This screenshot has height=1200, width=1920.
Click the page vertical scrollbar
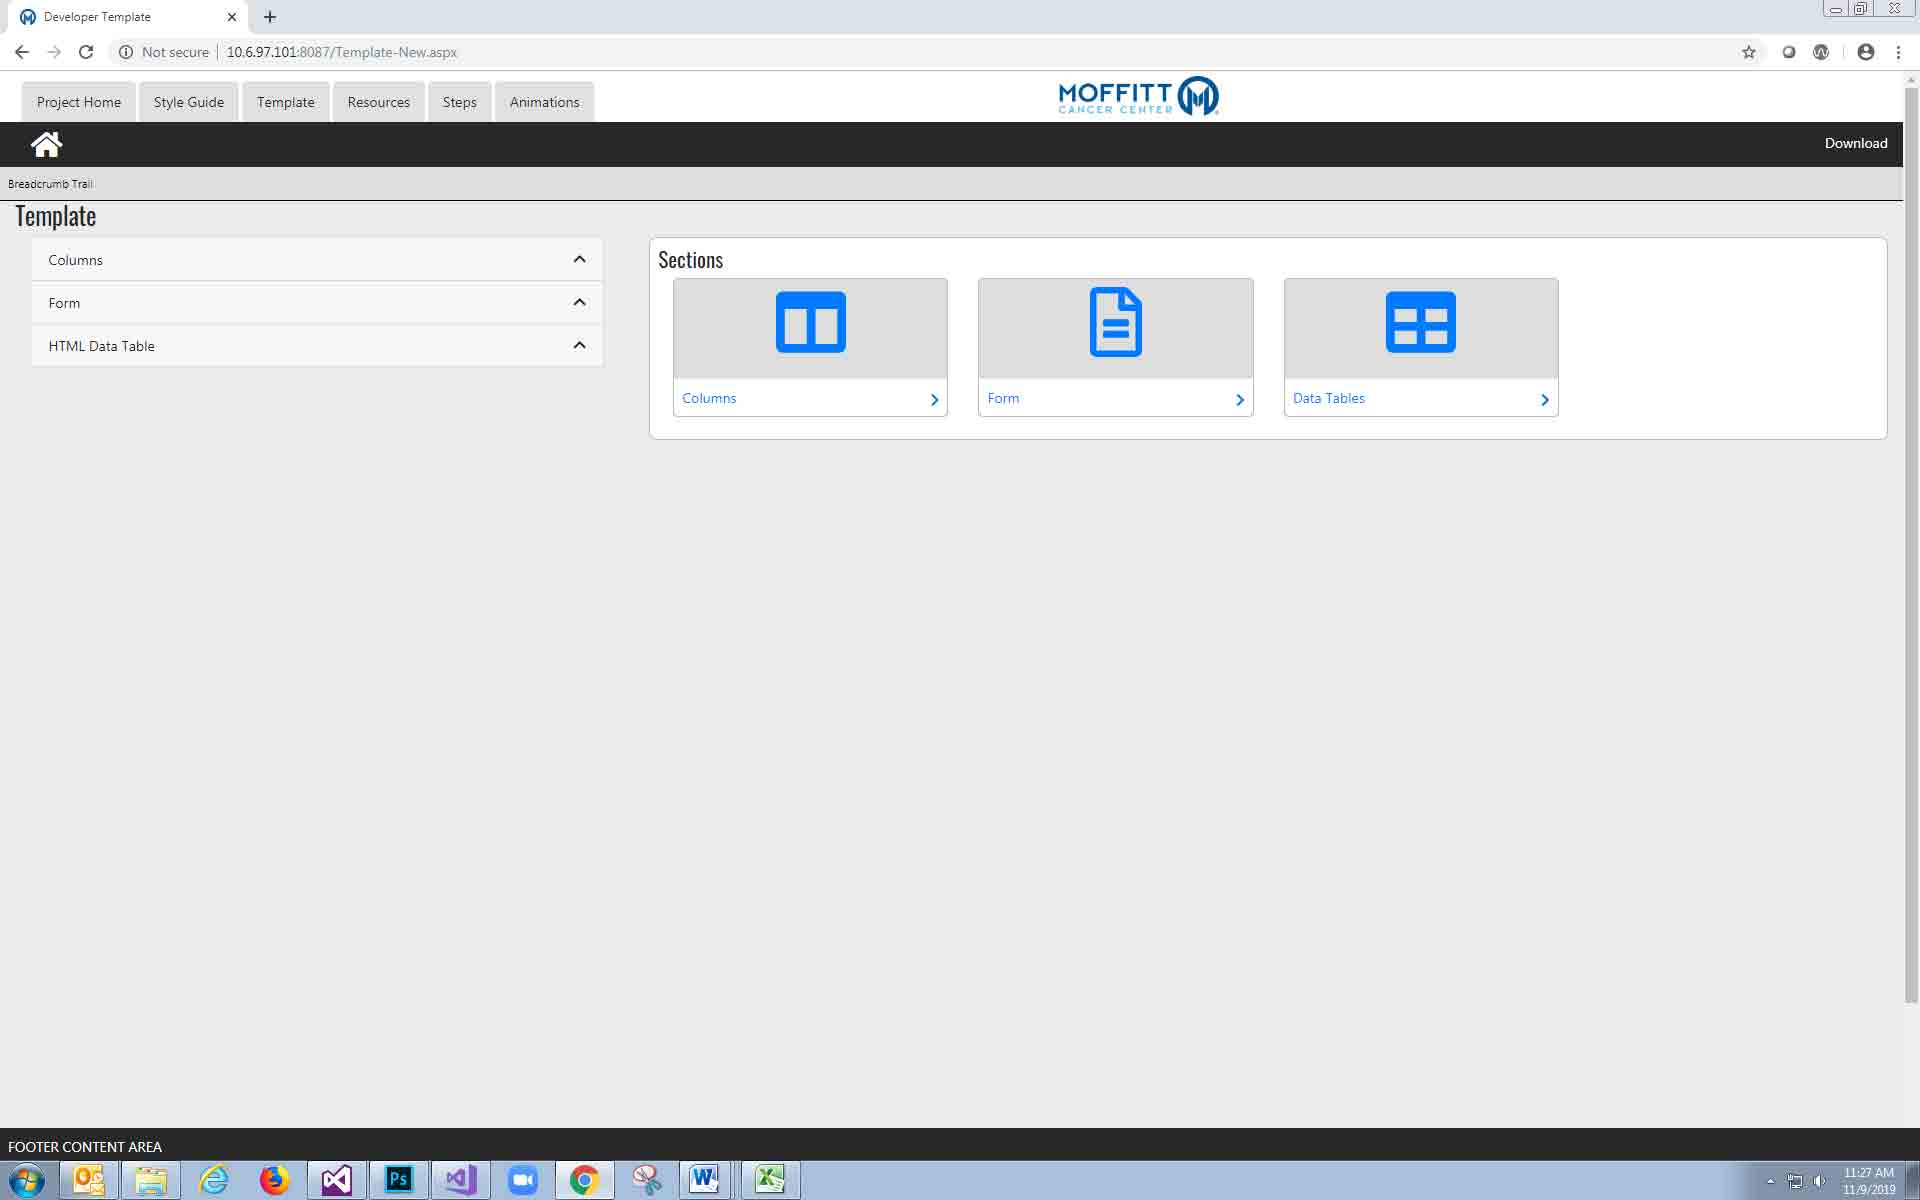point(1910,545)
